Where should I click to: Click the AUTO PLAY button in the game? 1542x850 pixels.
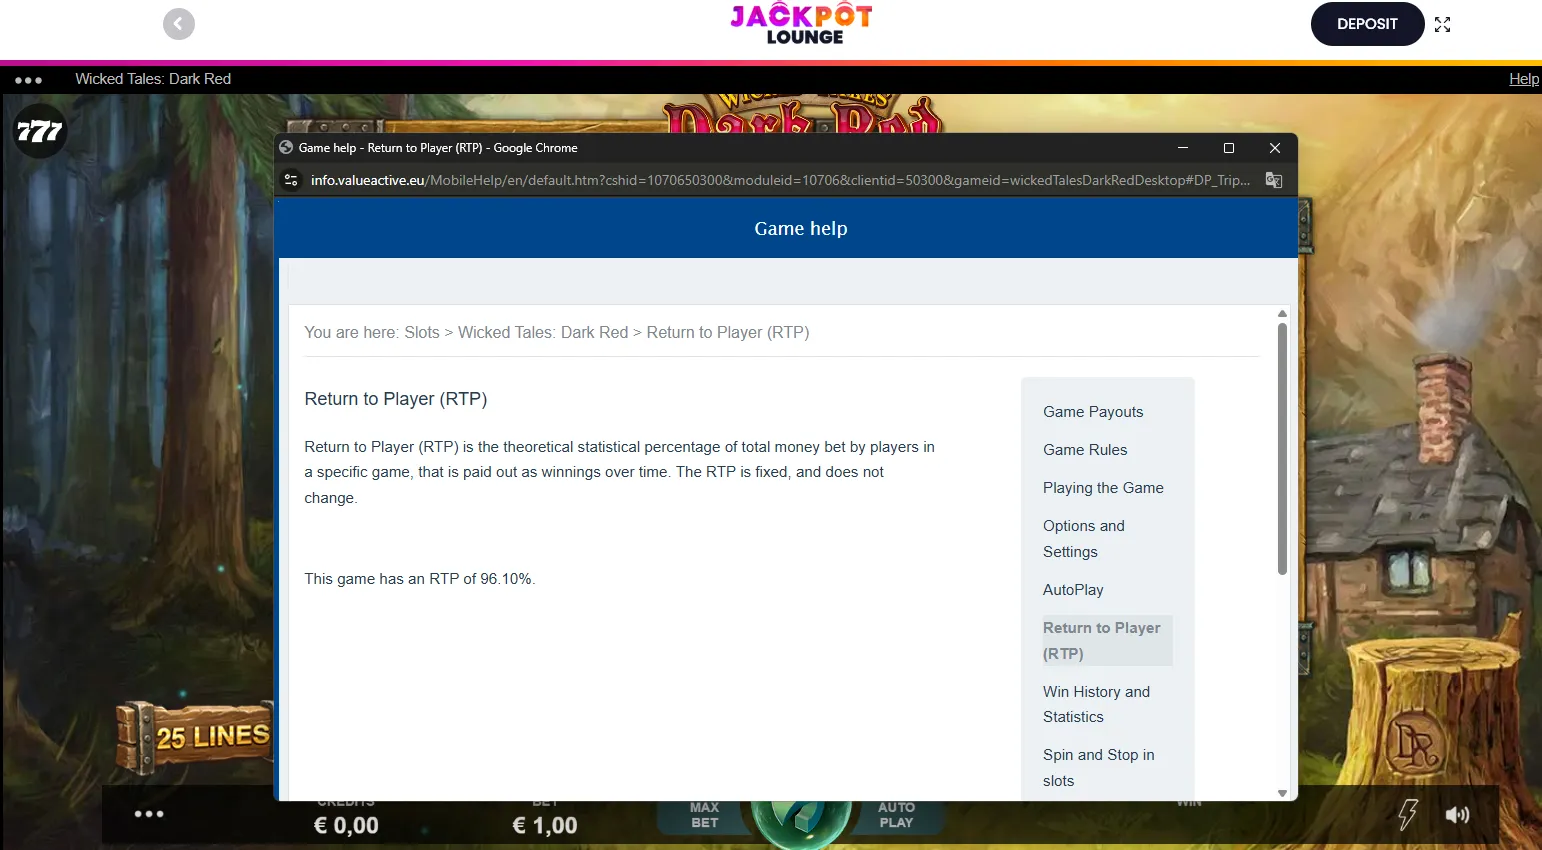(x=896, y=815)
